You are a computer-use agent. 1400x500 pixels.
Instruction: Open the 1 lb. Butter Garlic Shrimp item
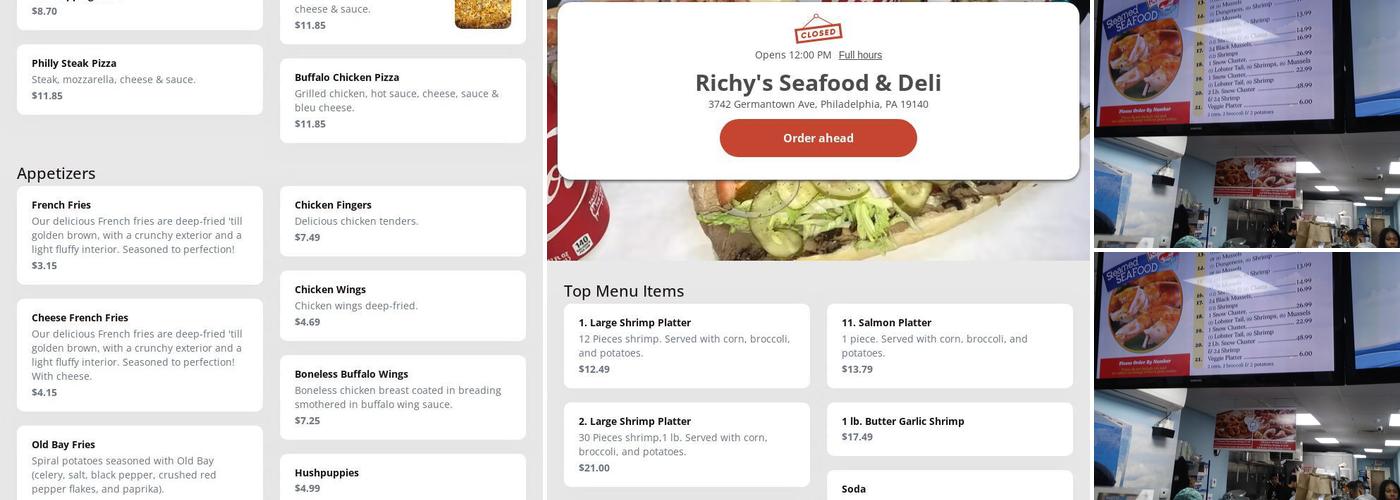click(950, 429)
